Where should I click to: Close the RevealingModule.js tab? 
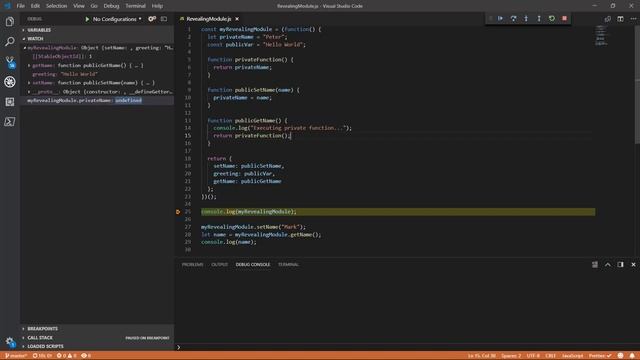pos(237,19)
